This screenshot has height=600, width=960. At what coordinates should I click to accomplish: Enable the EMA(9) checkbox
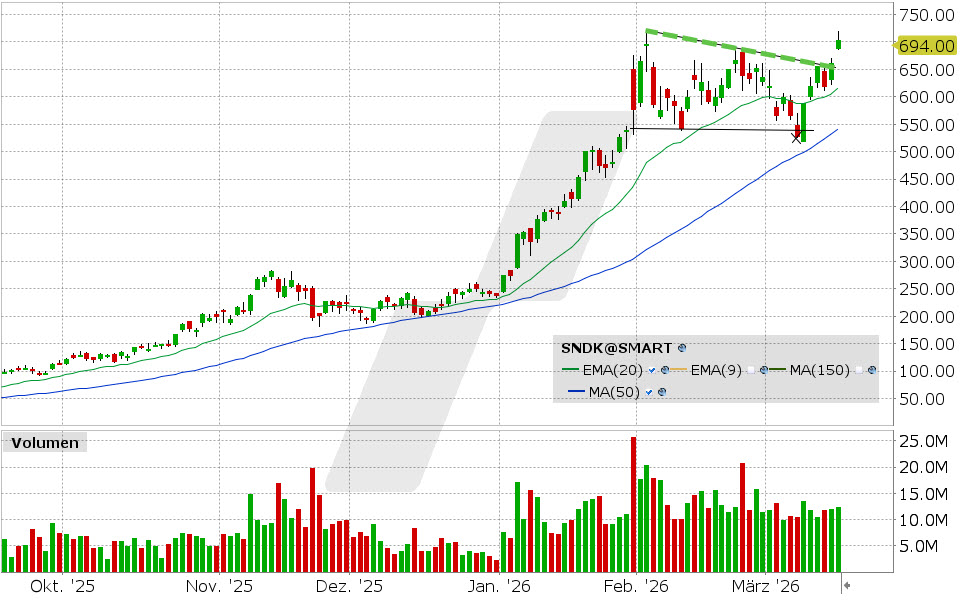[752, 370]
